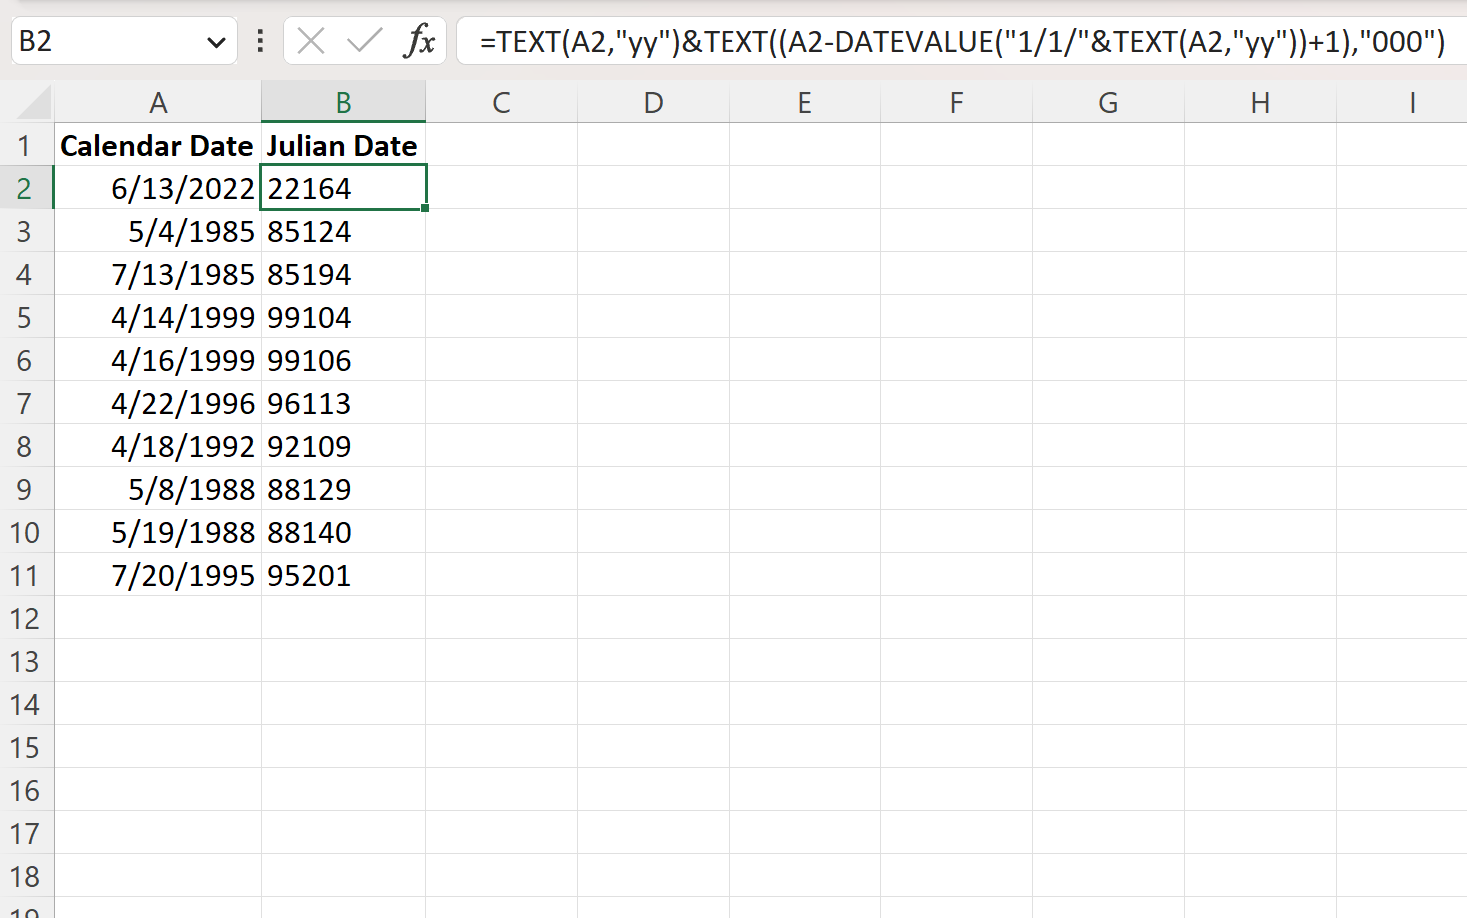Image resolution: width=1467 pixels, height=918 pixels.
Task: Select column header A
Action: click(x=158, y=101)
